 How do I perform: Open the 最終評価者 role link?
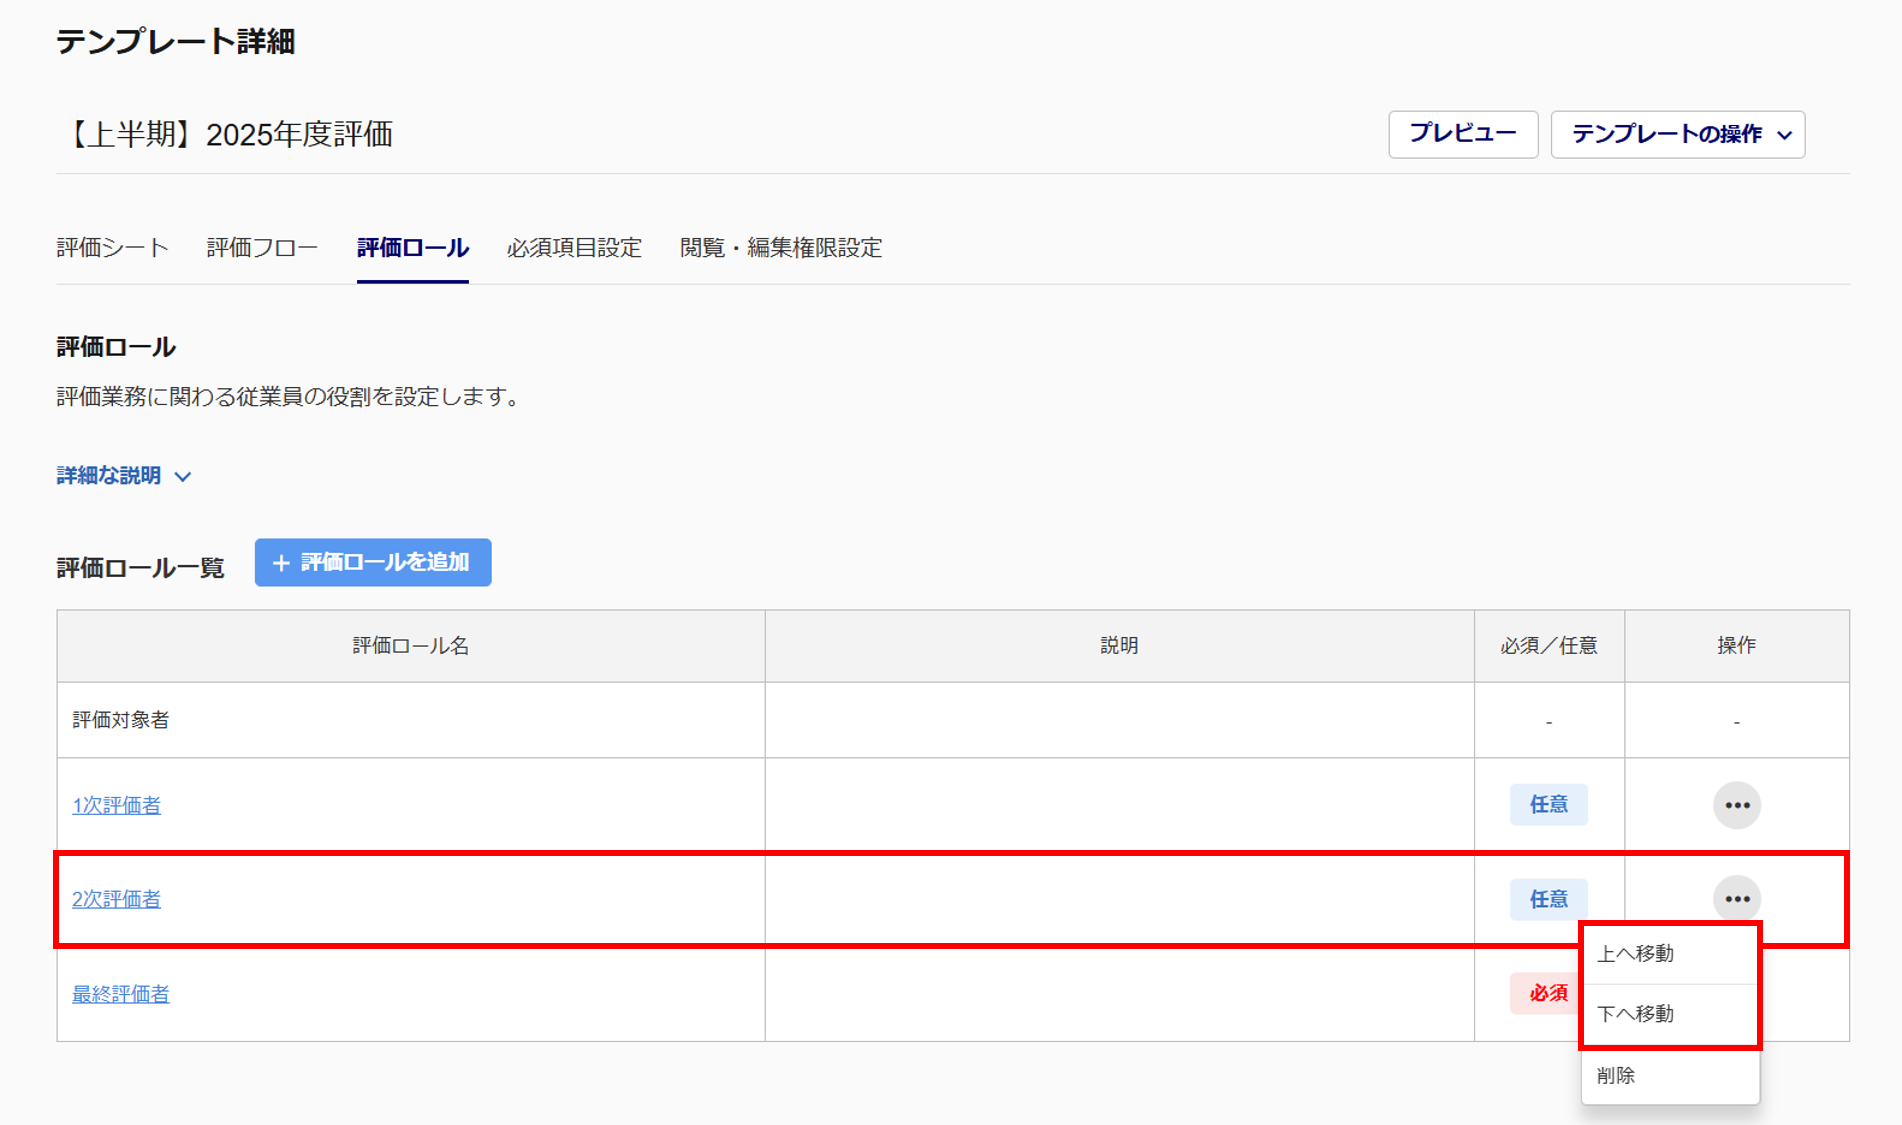tap(120, 994)
